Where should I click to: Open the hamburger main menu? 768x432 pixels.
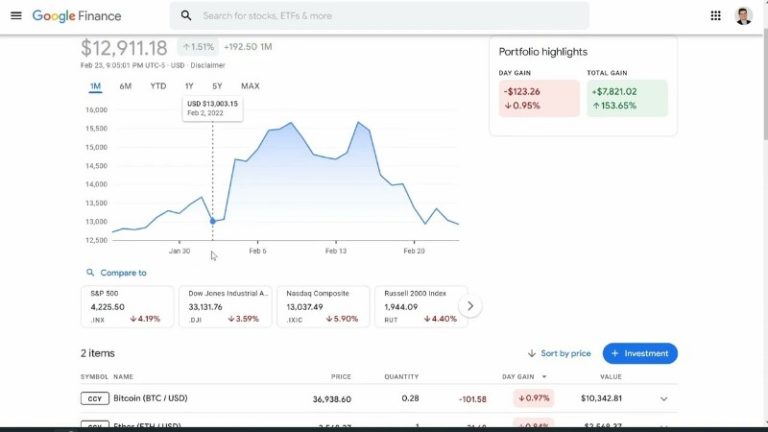16,16
